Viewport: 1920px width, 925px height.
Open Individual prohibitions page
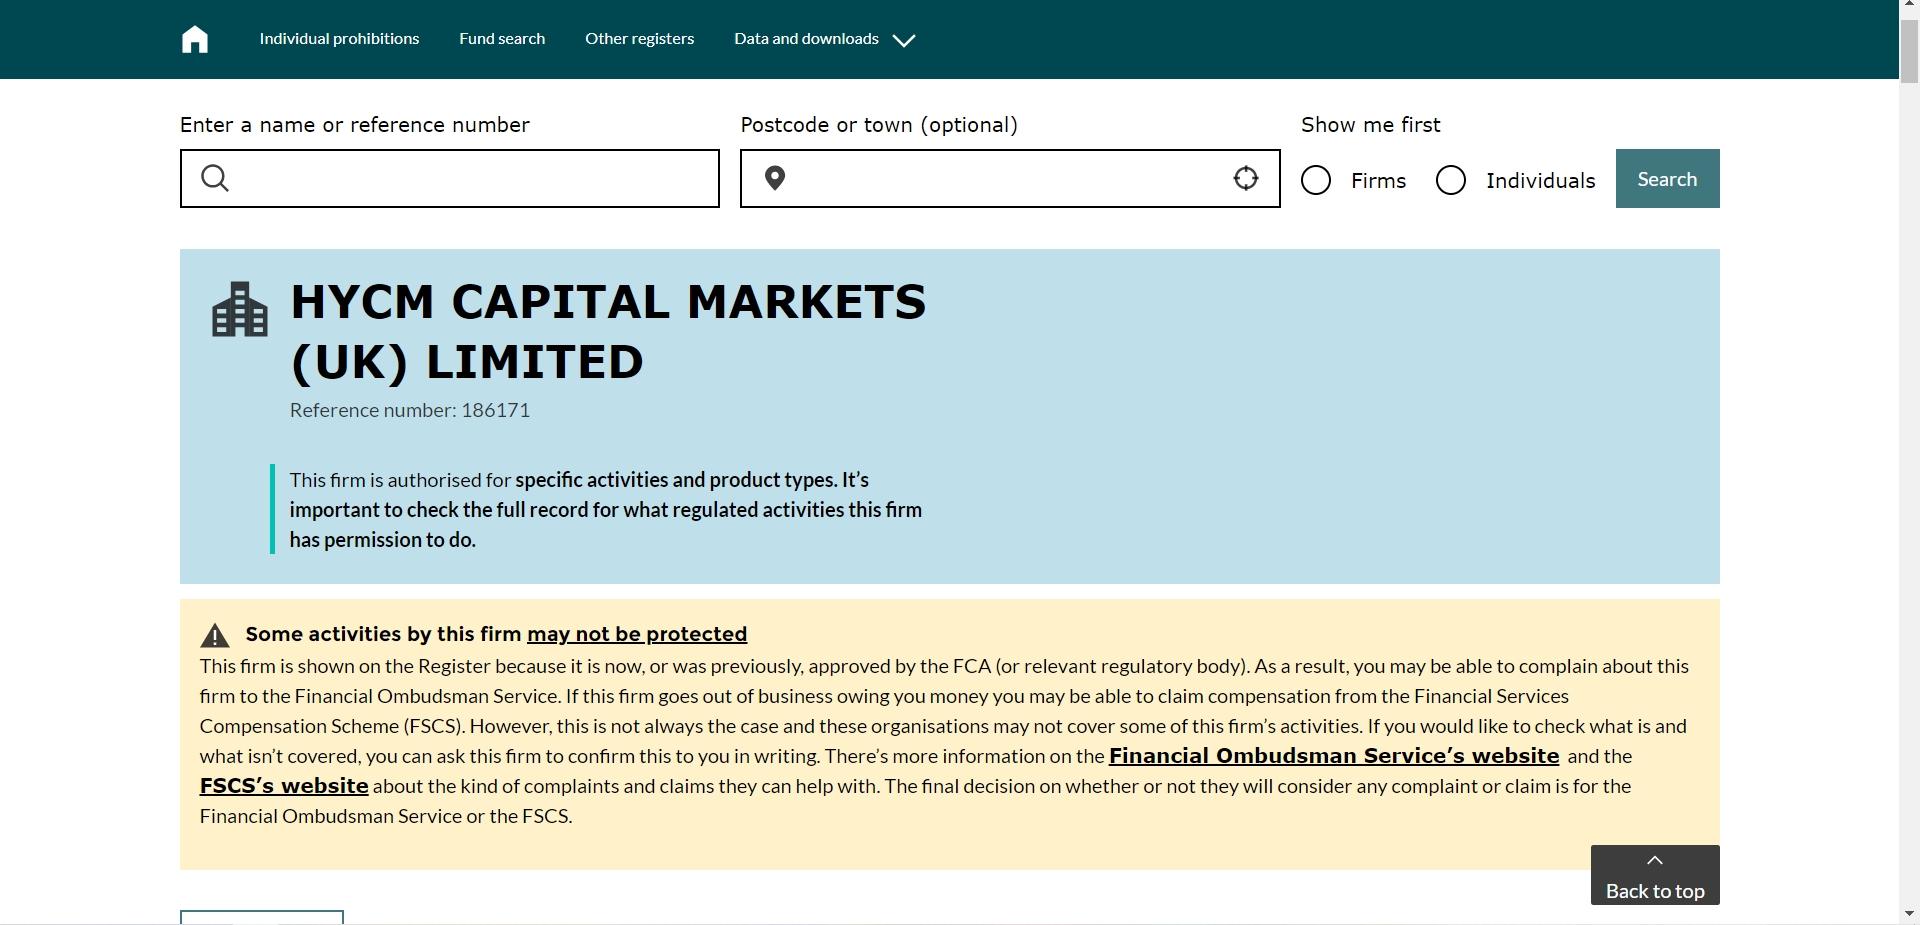[x=339, y=39]
